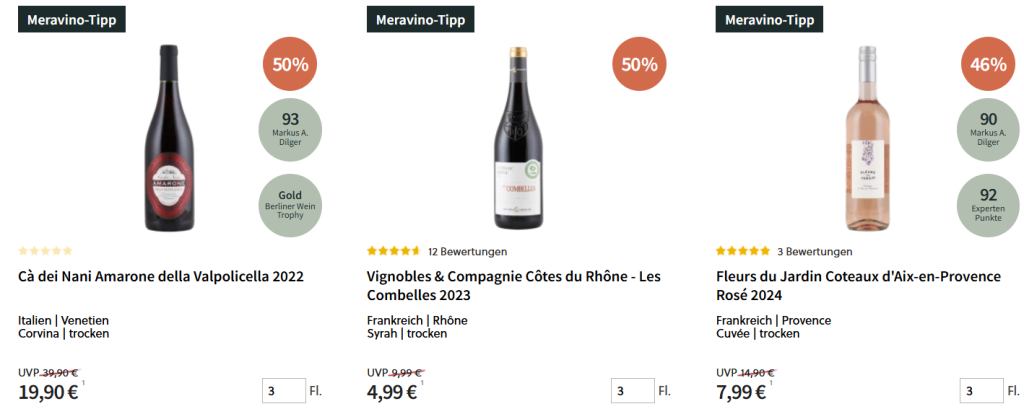
Task: Click the 50% discount badge on the Amarone
Action: [290, 64]
